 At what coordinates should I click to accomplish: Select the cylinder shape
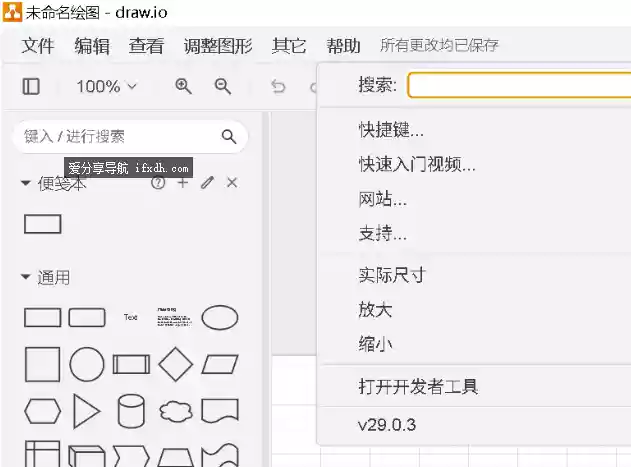click(131, 411)
